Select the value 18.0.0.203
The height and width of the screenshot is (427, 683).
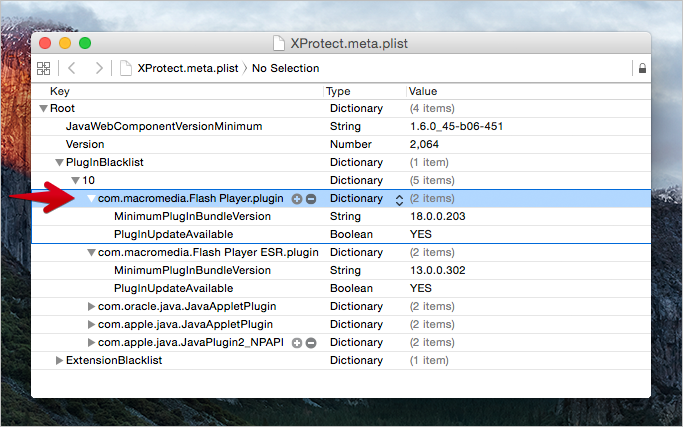tap(437, 217)
